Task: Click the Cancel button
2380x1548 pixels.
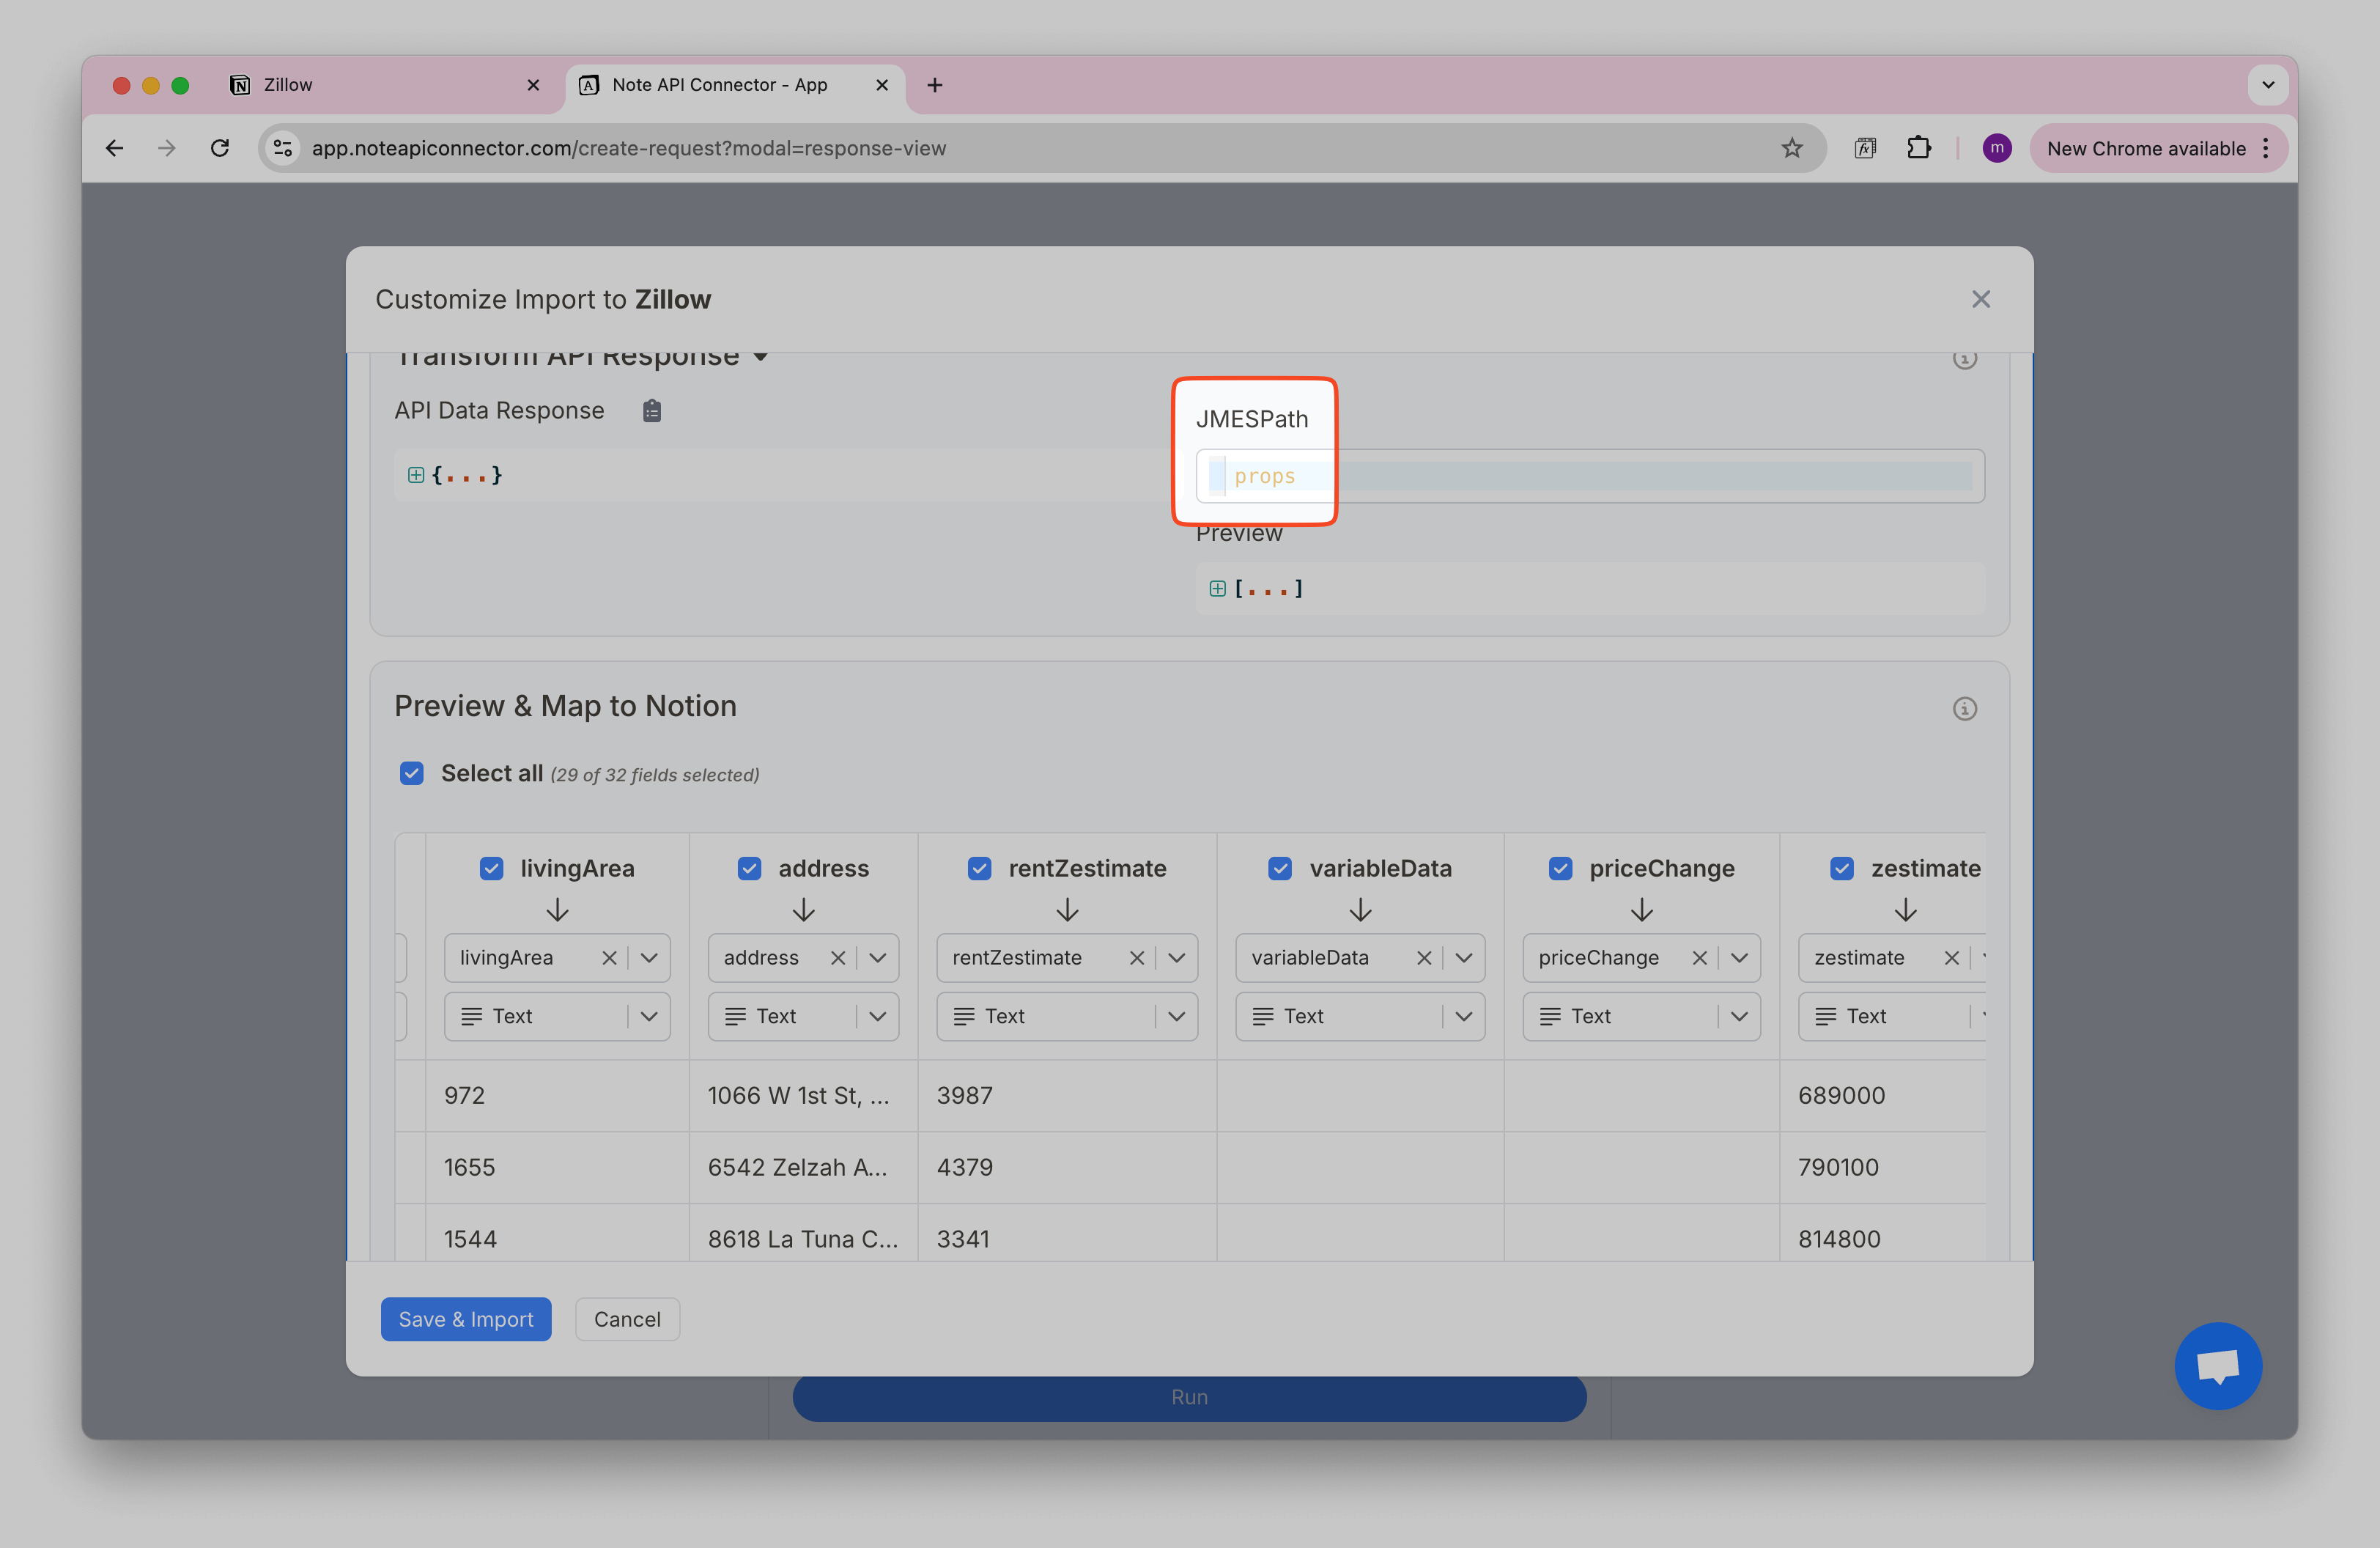Action: click(x=627, y=1319)
